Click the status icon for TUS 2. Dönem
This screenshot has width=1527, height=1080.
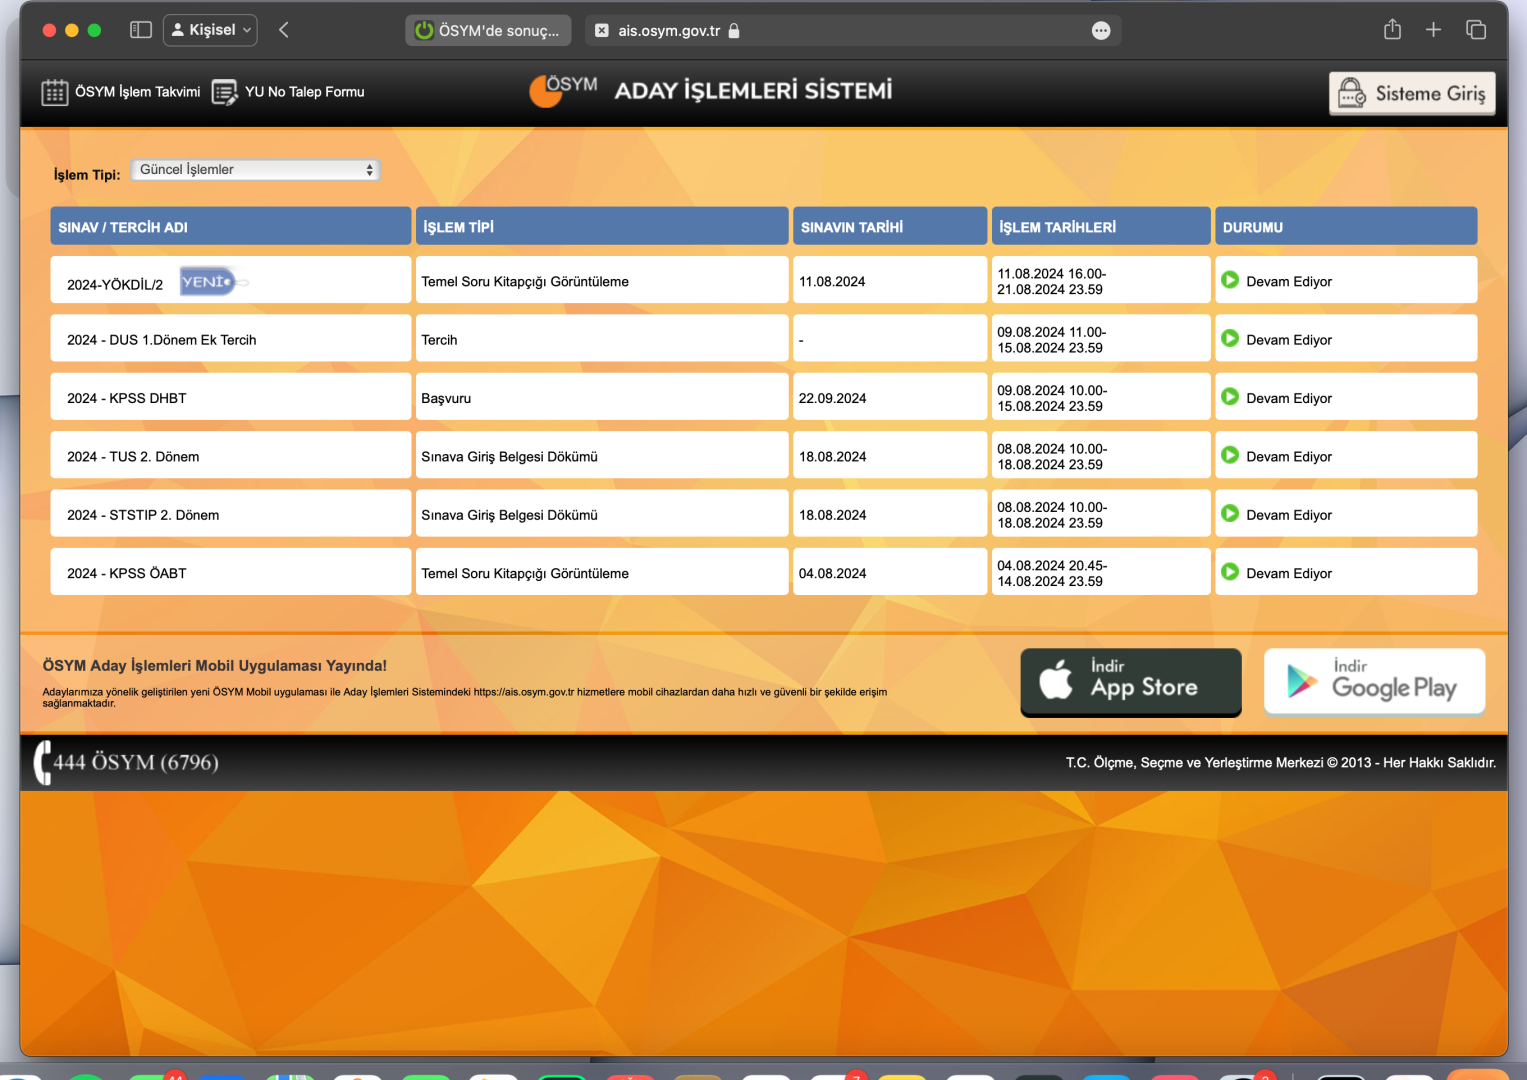[1230, 455]
